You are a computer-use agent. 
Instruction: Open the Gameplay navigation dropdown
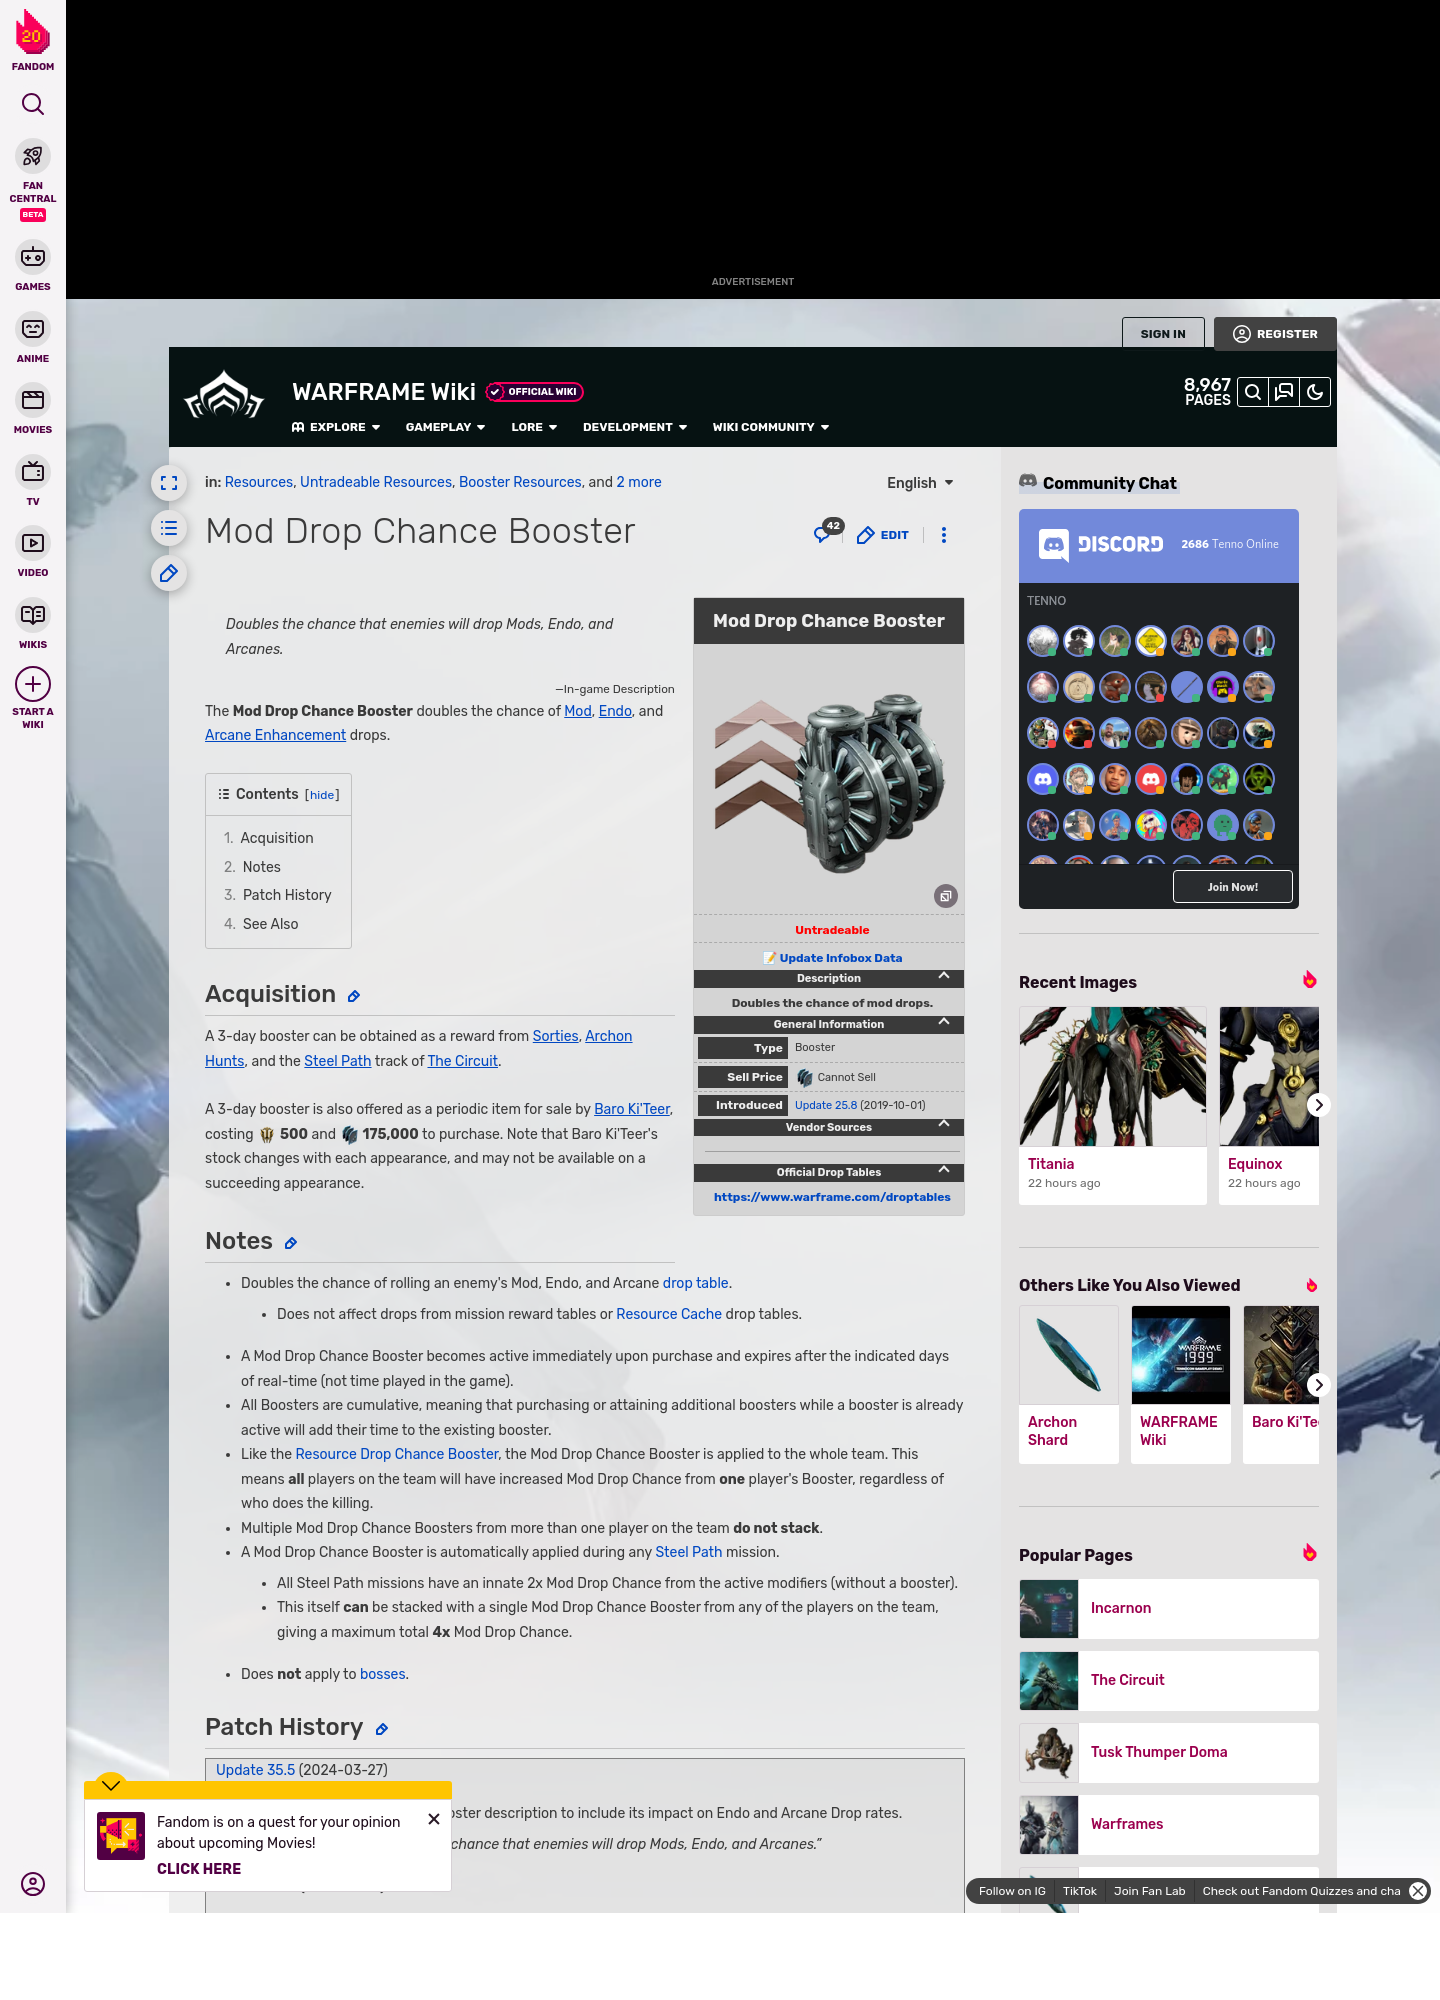[445, 427]
